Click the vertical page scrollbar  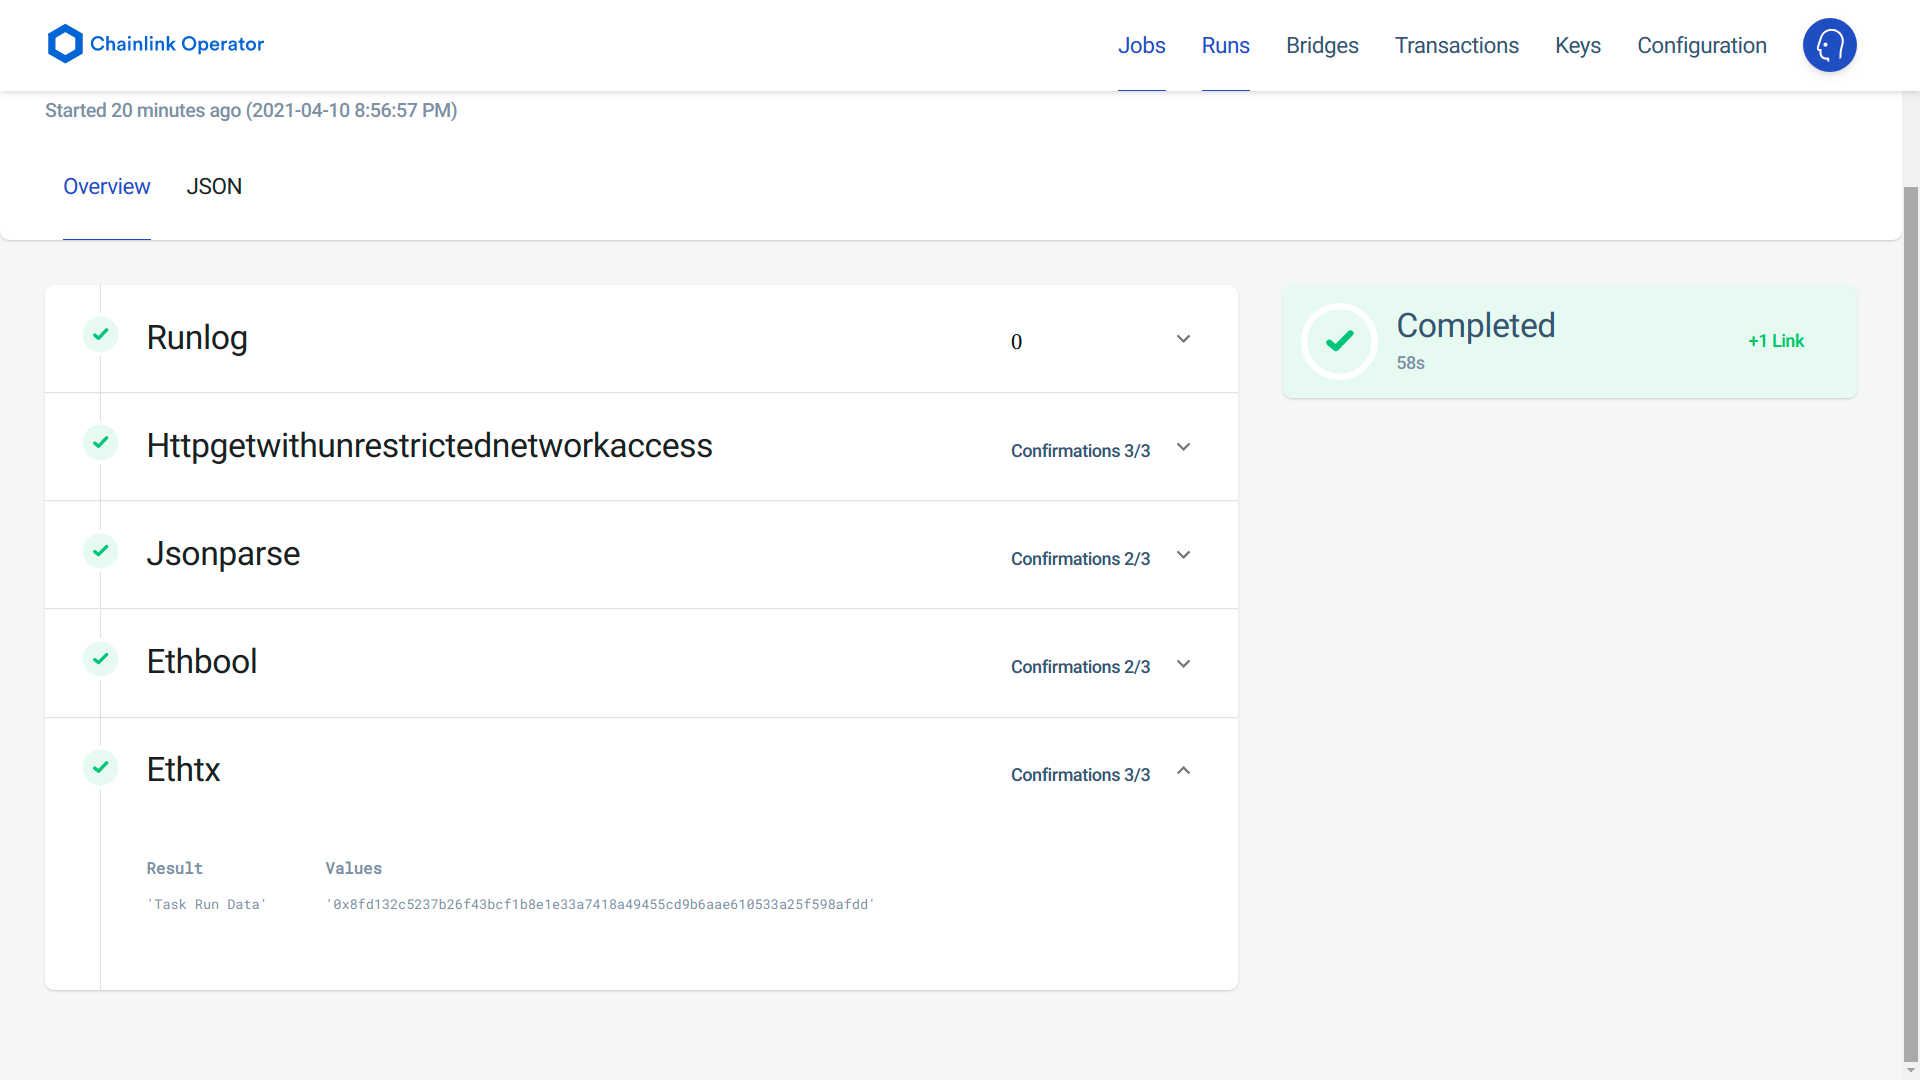coord(1910,620)
